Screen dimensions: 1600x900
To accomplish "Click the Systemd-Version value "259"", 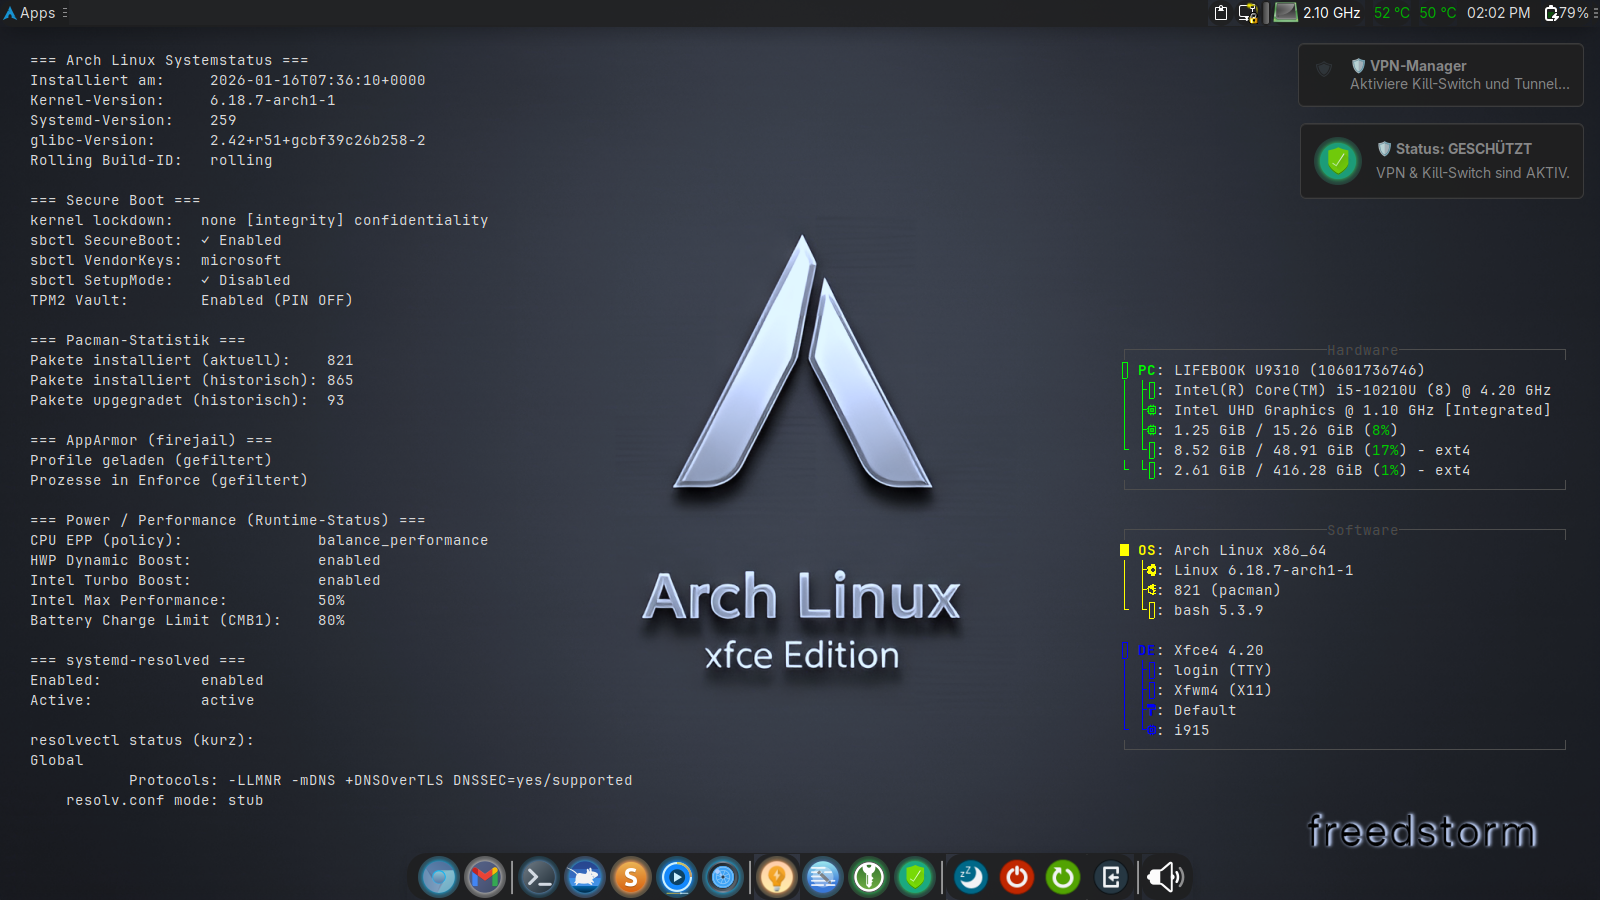I will click(x=223, y=120).
